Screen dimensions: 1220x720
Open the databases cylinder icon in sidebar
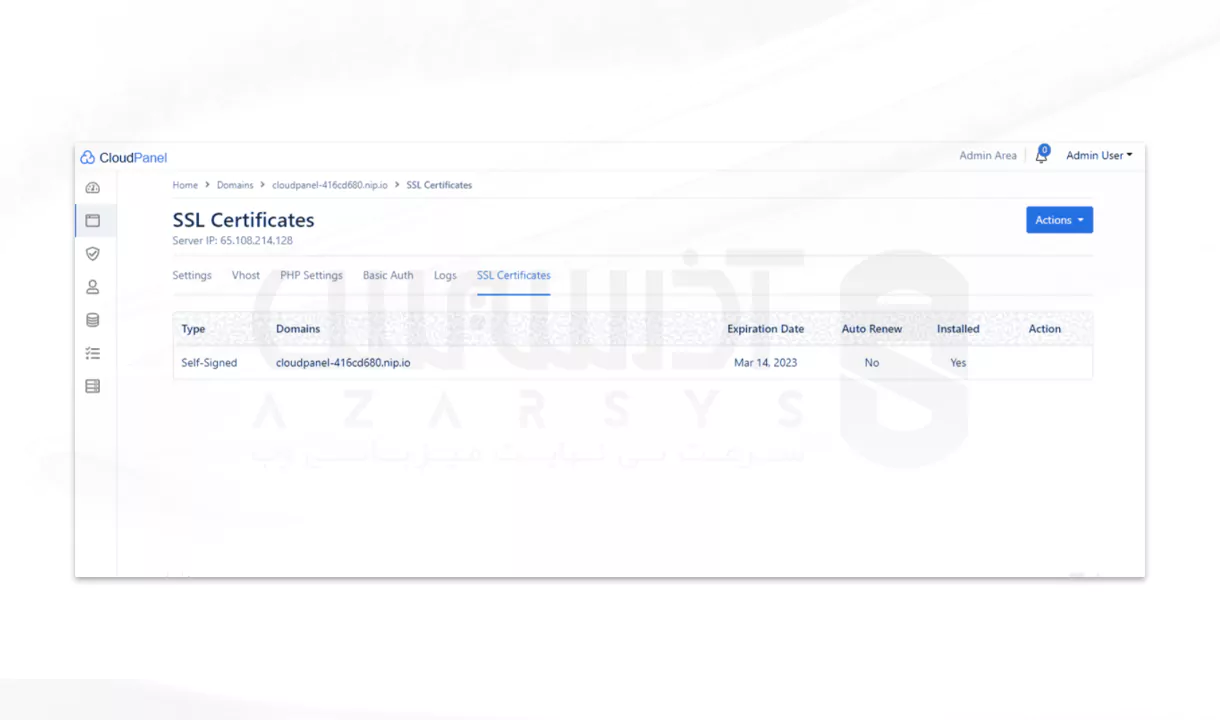tap(93, 320)
